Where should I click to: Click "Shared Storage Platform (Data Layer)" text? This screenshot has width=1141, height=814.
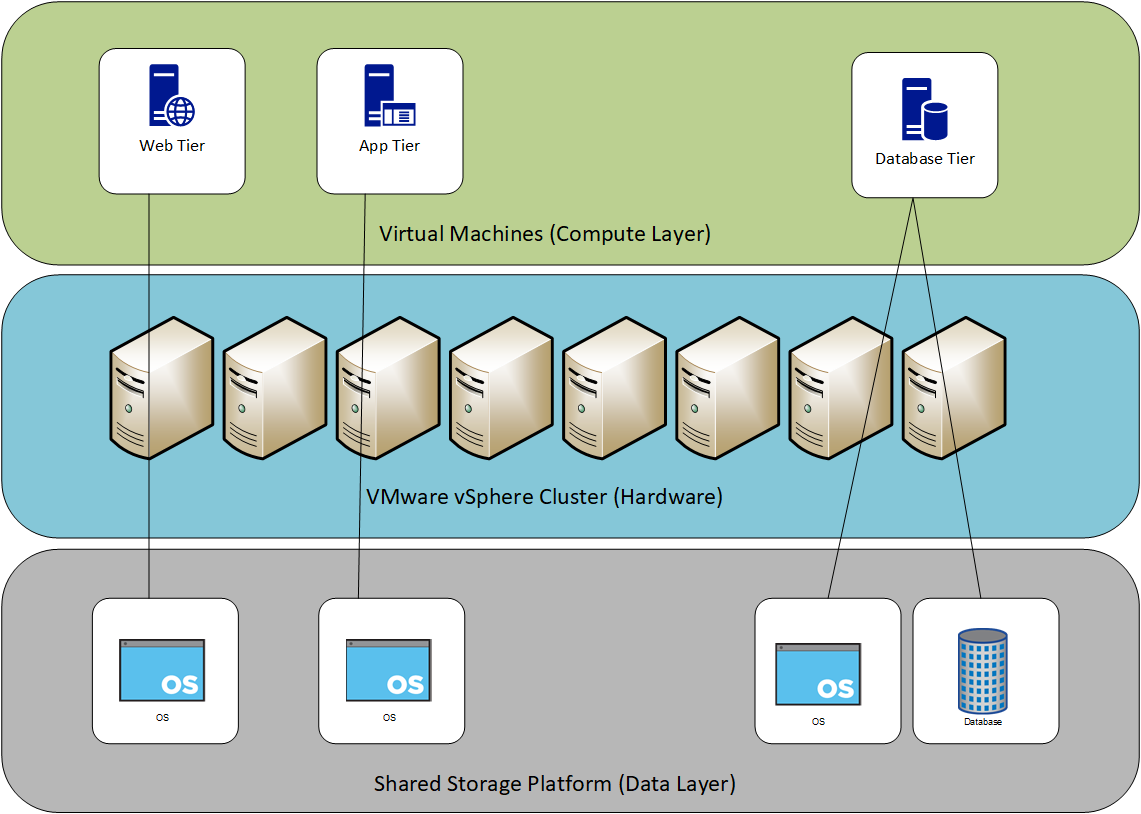click(x=555, y=784)
